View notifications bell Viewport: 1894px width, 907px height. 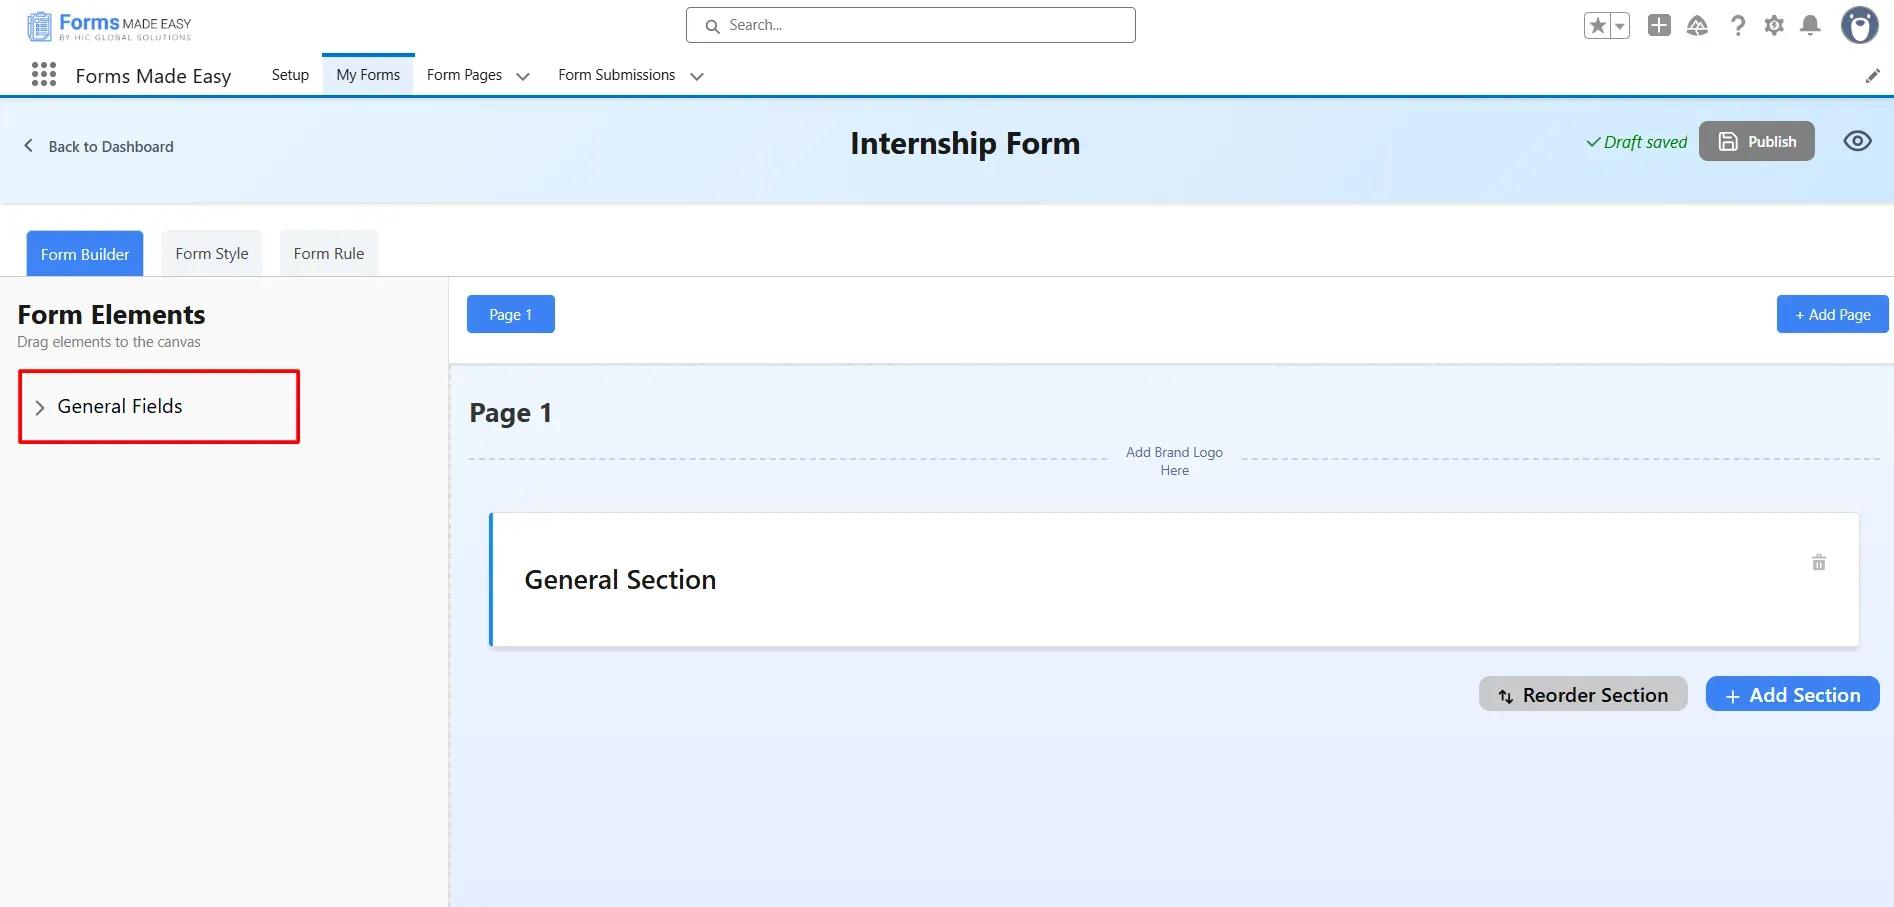click(1810, 26)
